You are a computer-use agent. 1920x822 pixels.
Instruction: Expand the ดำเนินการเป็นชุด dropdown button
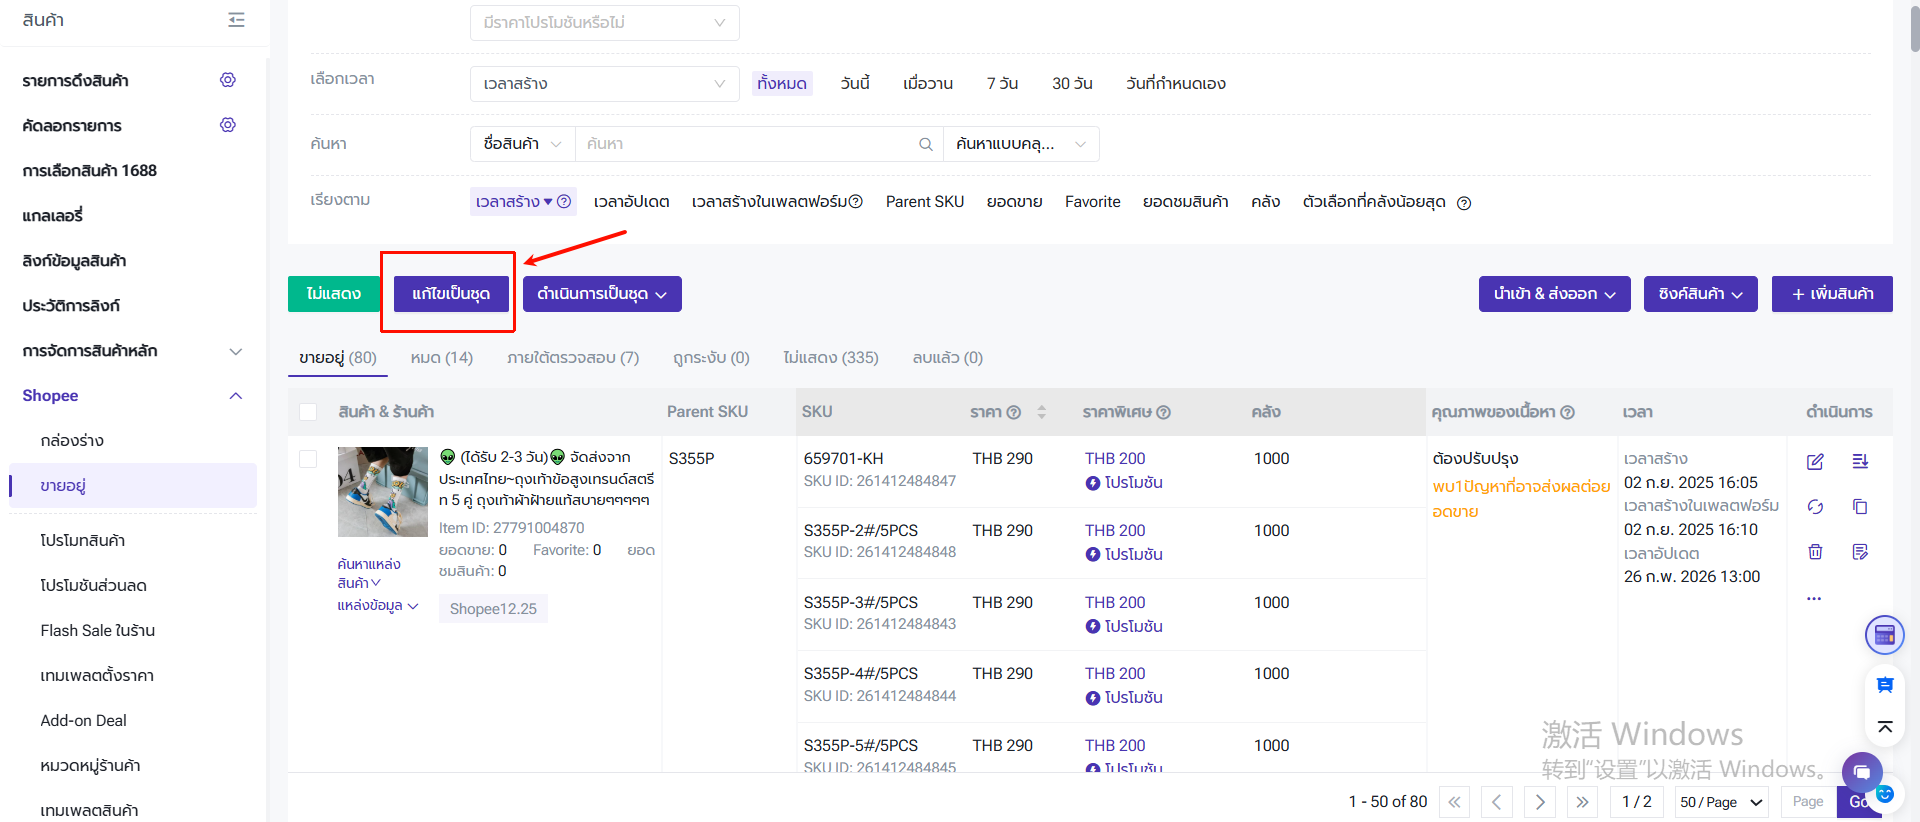tap(602, 294)
